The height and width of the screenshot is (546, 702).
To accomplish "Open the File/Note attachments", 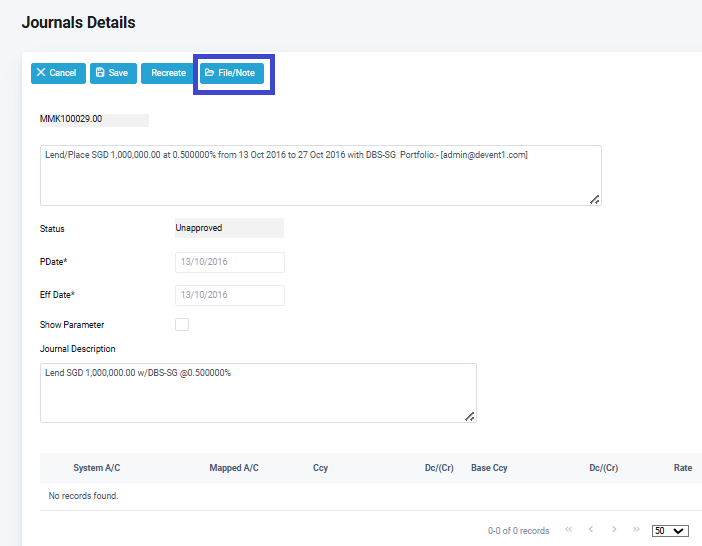I will coord(230,73).
